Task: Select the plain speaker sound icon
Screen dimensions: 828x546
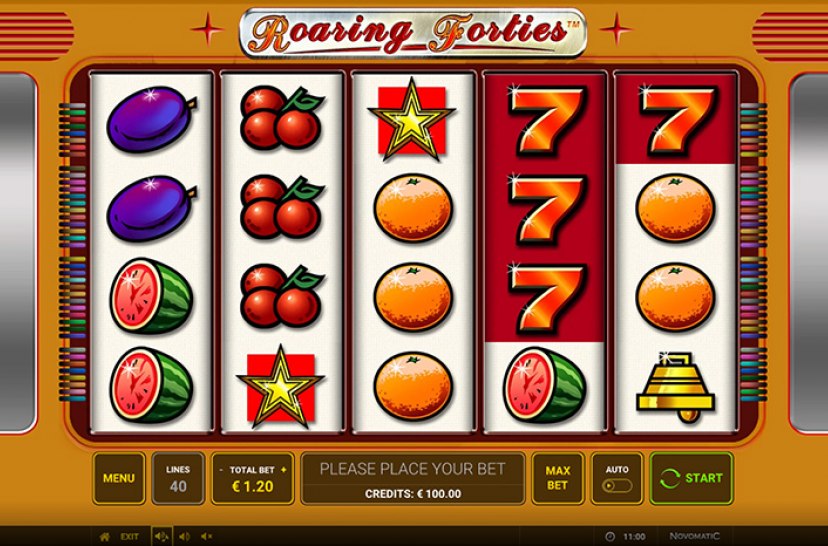Action: click(x=184, y=536)
